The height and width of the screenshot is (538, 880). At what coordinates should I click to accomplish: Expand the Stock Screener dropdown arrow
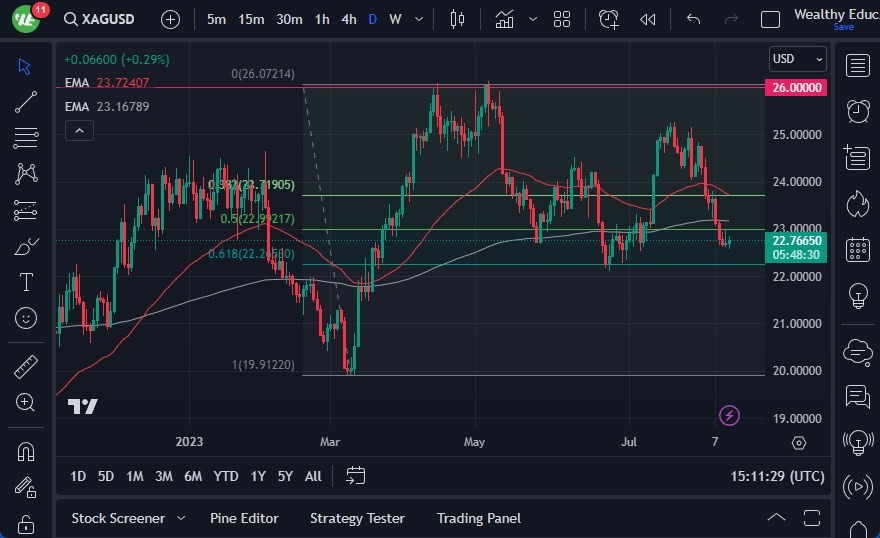coord(181,518)
